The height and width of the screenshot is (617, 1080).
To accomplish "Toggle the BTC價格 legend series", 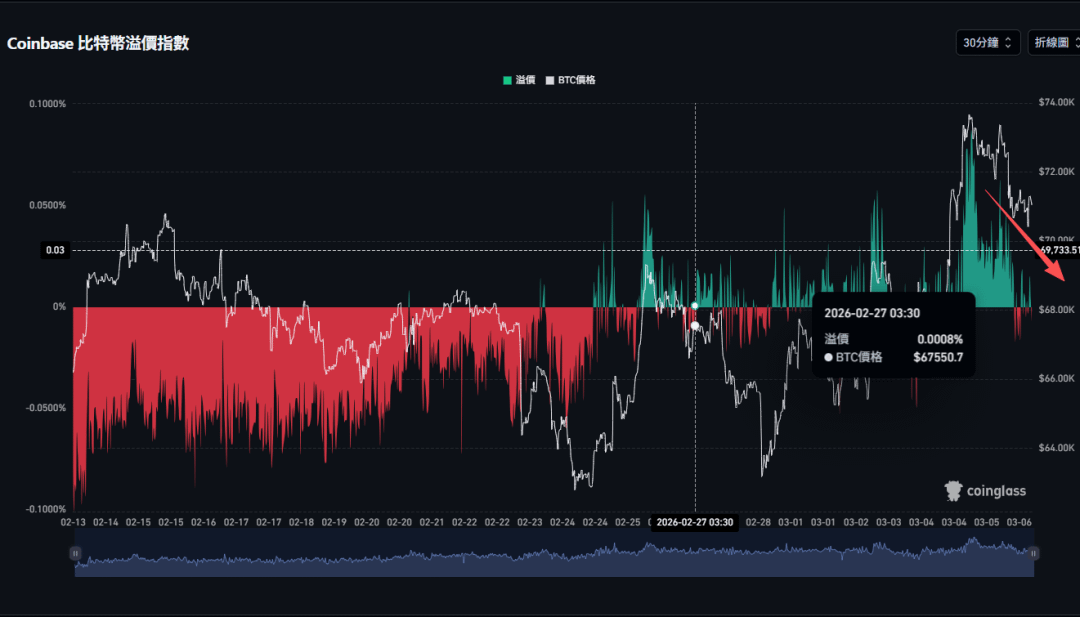I will click(570, 80).
